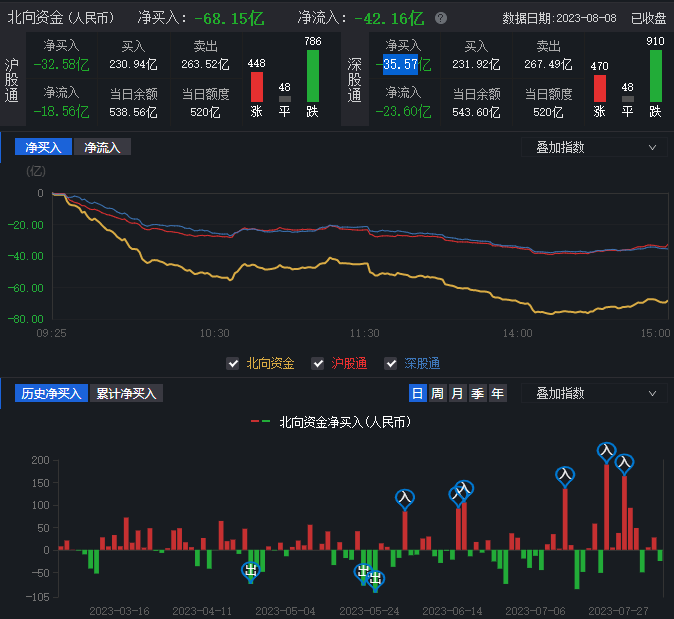
Task: Toggle the 北向资金 line checkbox
Action: [x=233, y=364]
